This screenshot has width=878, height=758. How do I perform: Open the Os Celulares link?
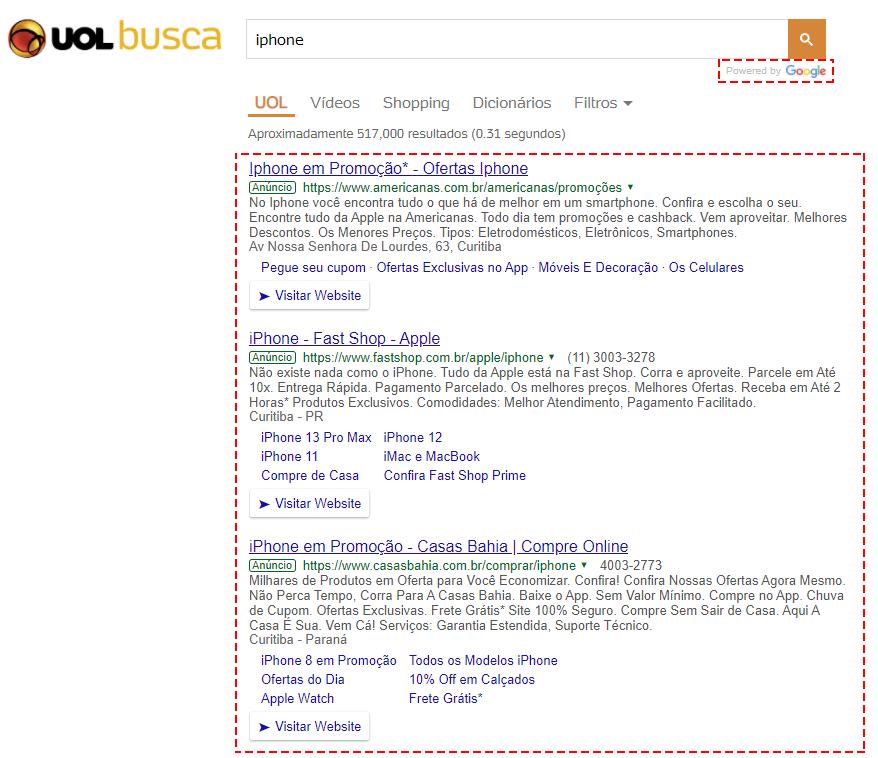[x=706, y=268]
